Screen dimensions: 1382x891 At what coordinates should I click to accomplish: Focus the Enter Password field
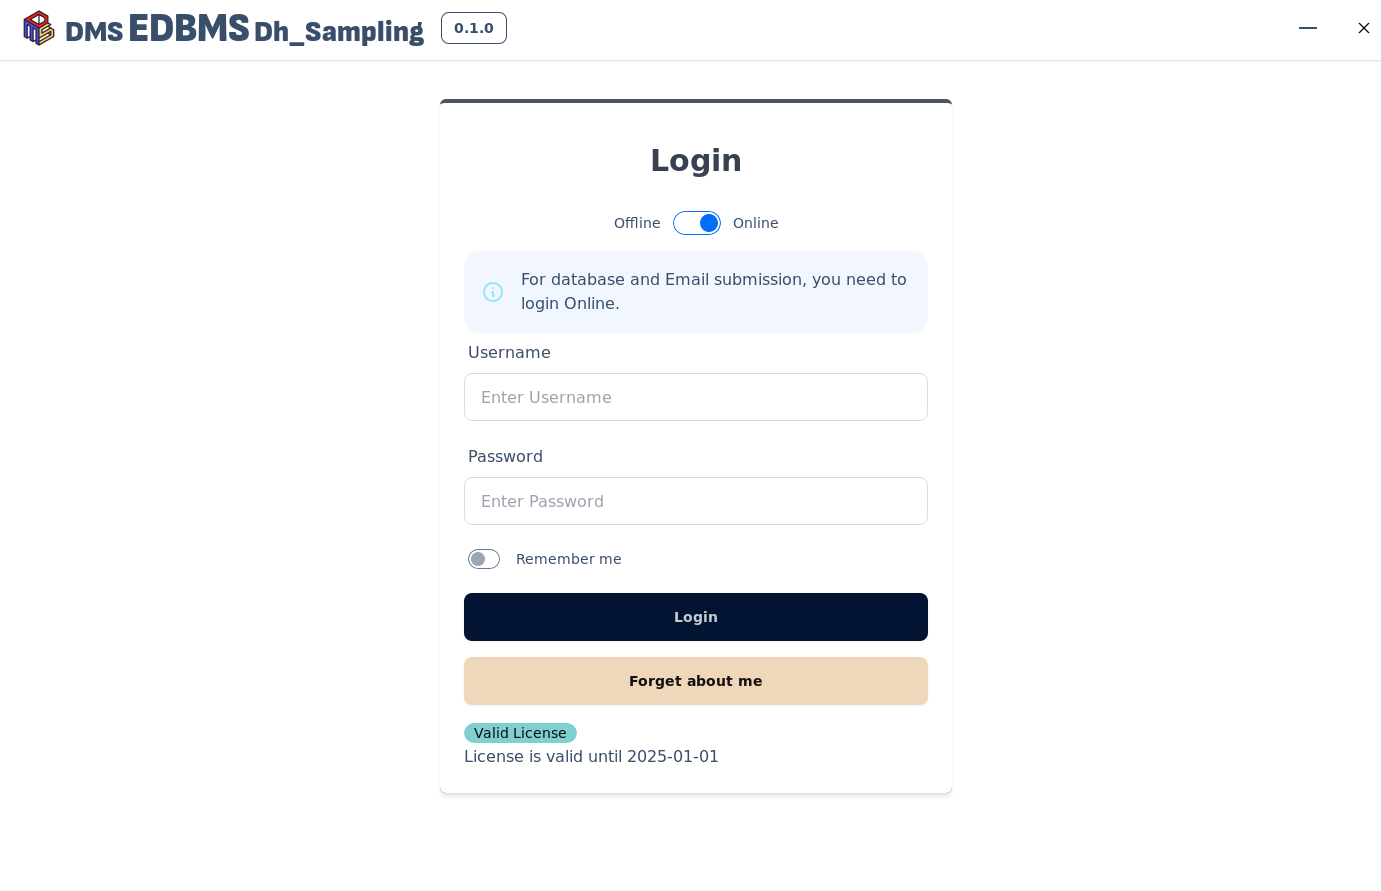(696, 501)
